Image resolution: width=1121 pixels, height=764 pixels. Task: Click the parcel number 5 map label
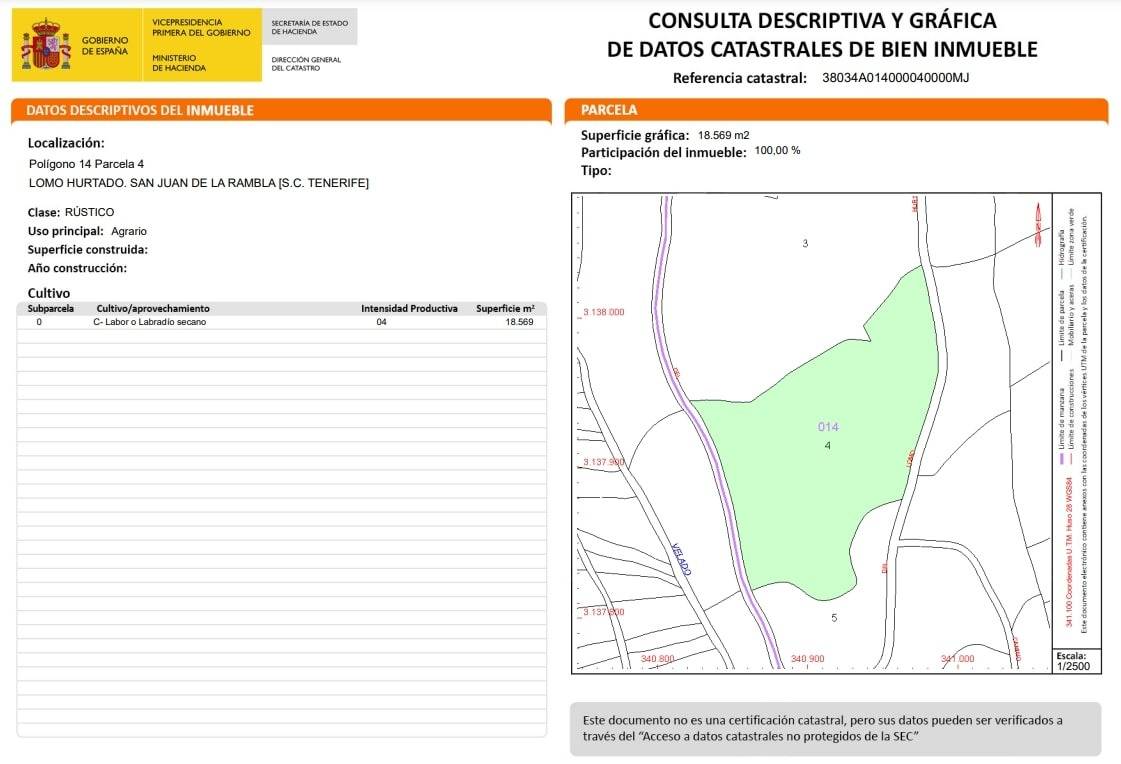point(834,618)
